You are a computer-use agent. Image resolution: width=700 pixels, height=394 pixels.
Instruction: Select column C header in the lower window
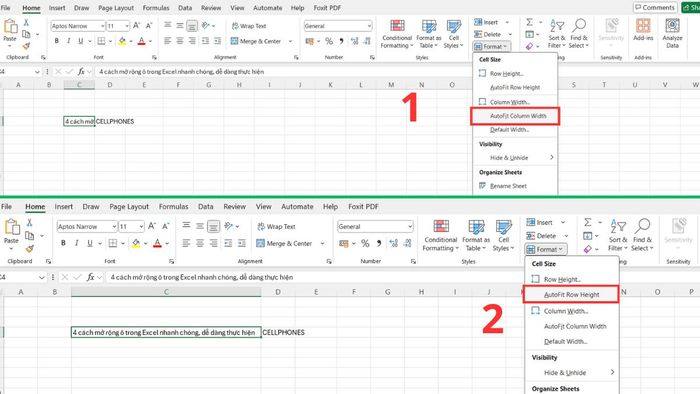(x=166, y=292)
